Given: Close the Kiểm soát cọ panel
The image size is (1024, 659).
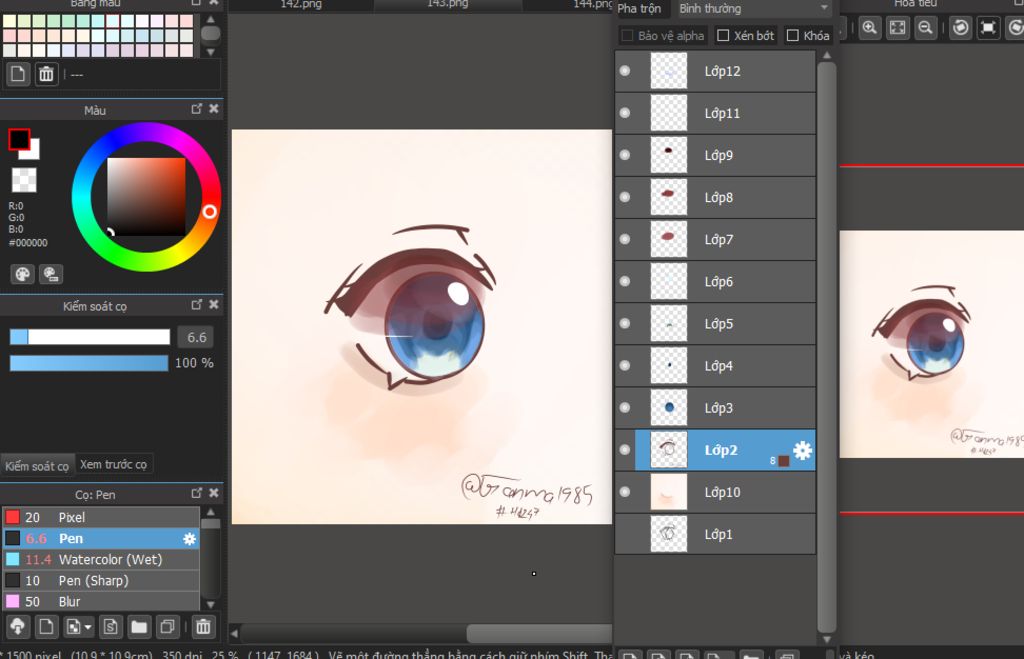Looking at the screenshot, I should [x=214, y=305].
